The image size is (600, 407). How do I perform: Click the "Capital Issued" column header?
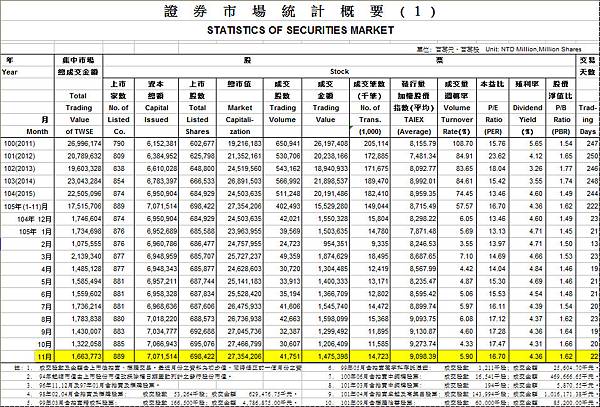(157, 114)
